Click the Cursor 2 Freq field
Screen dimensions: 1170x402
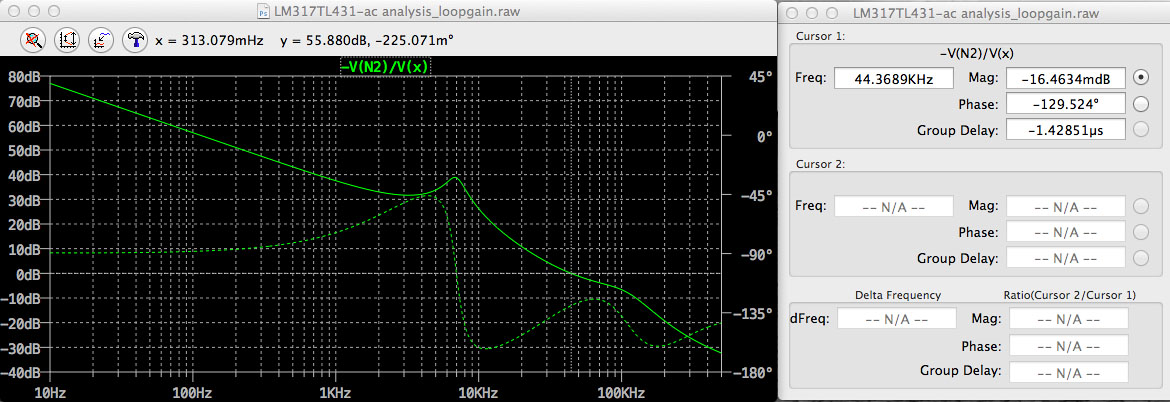coord(894,207)
